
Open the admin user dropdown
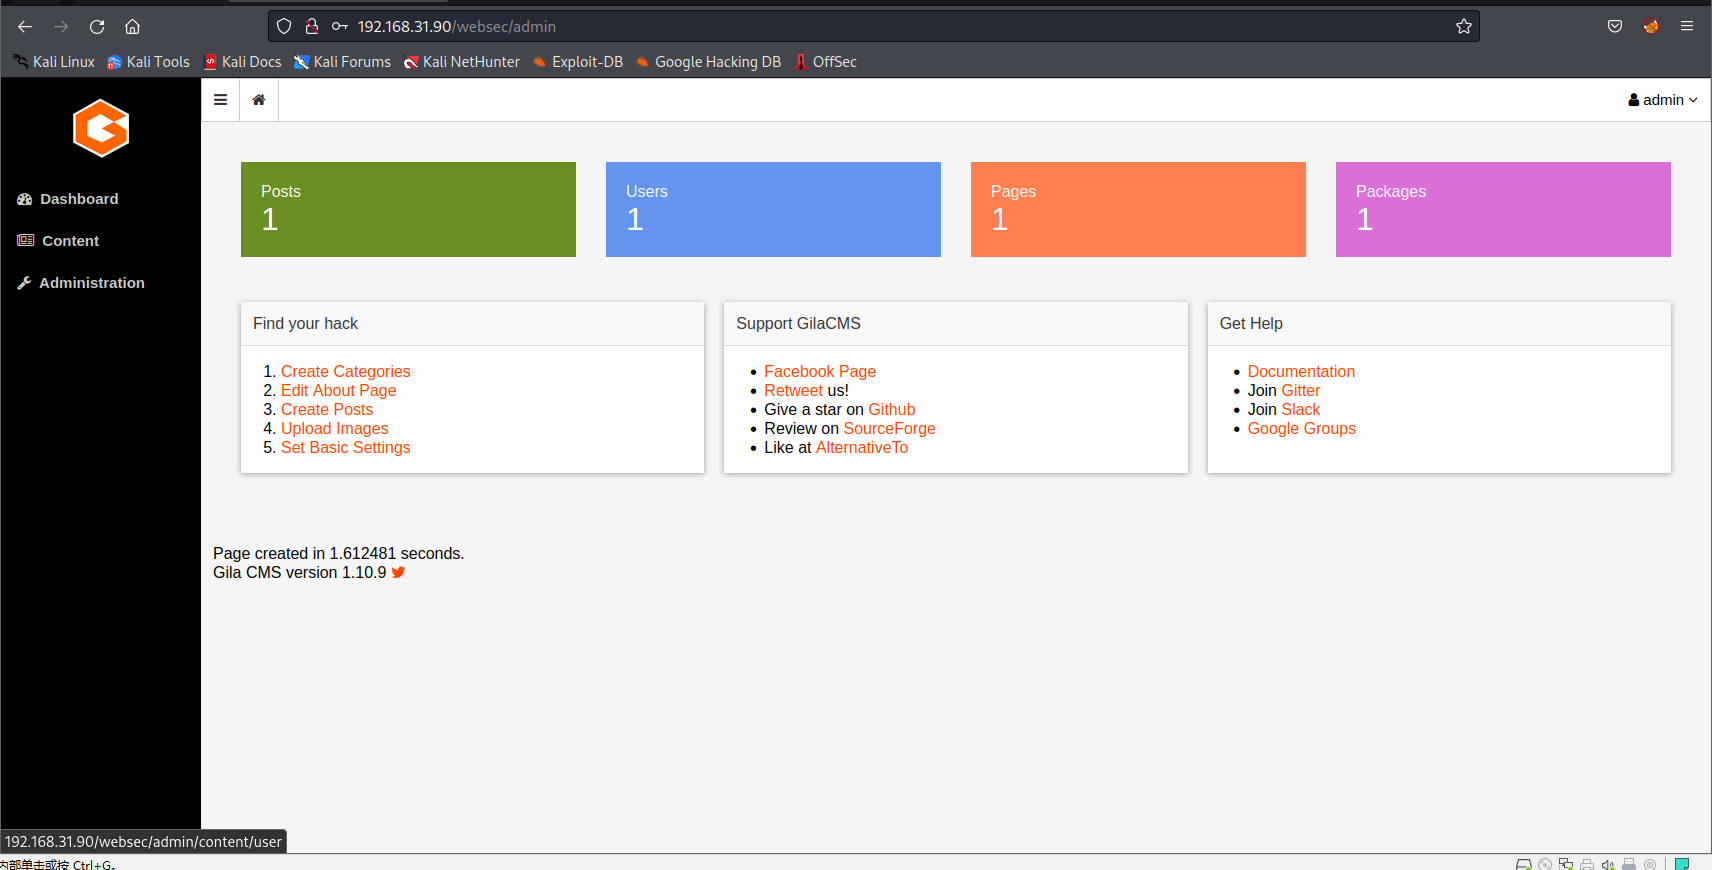click(1663, 100)
